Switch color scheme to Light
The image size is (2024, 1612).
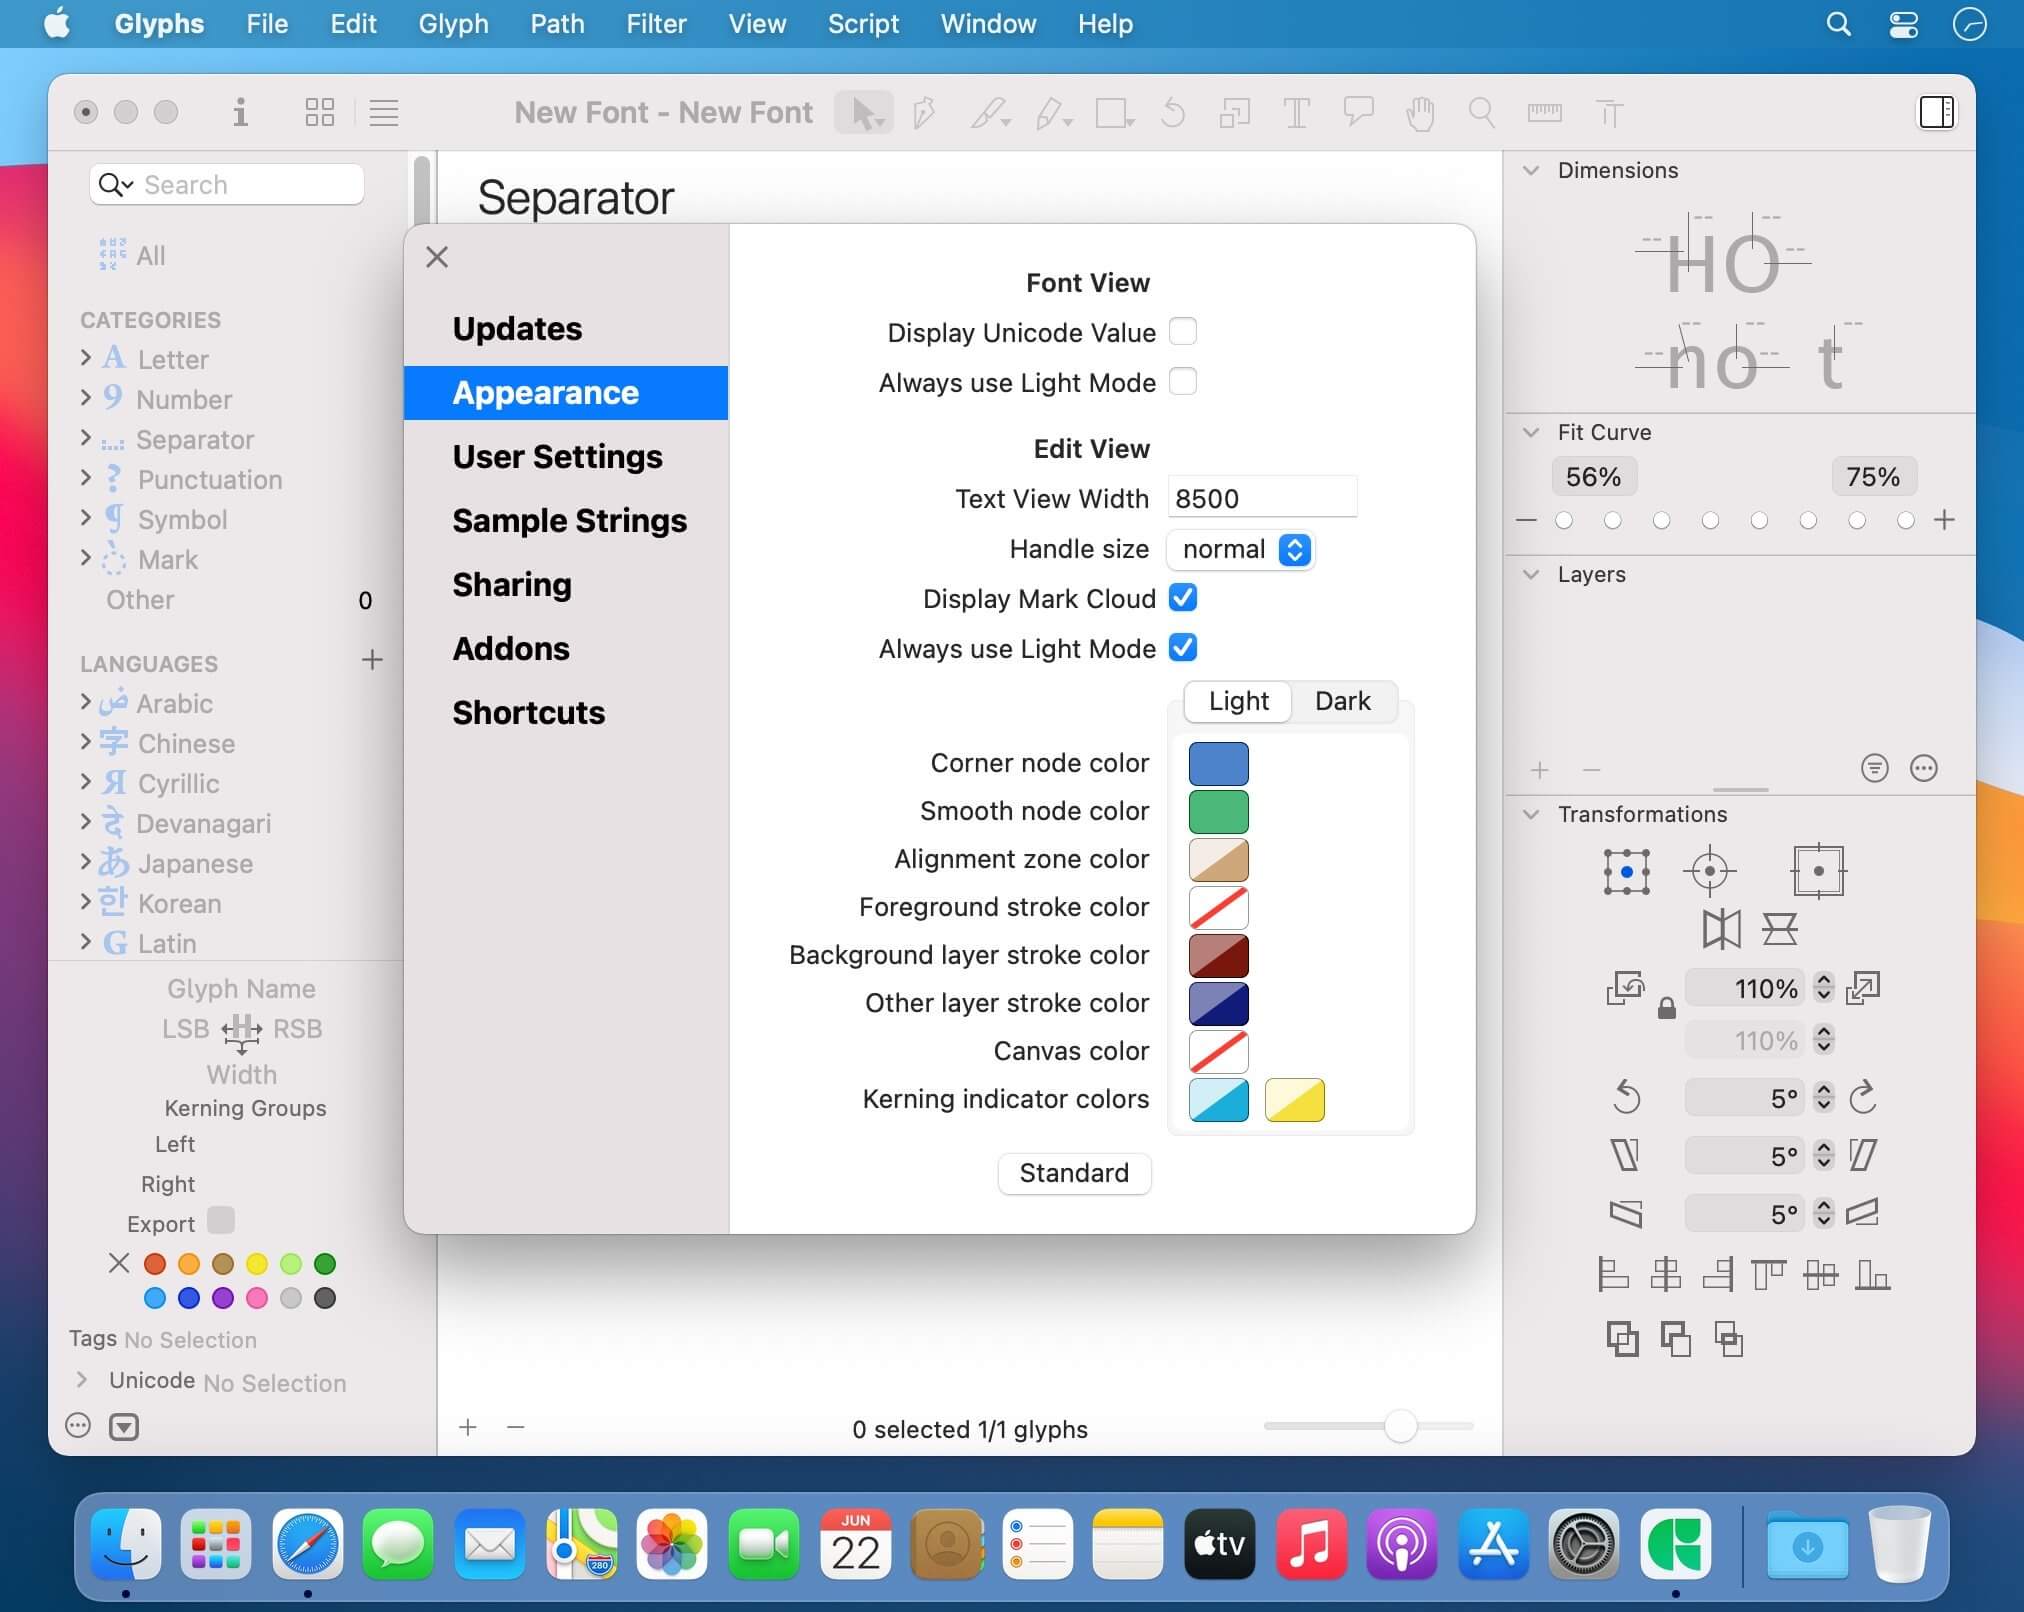coord(1238,701)
